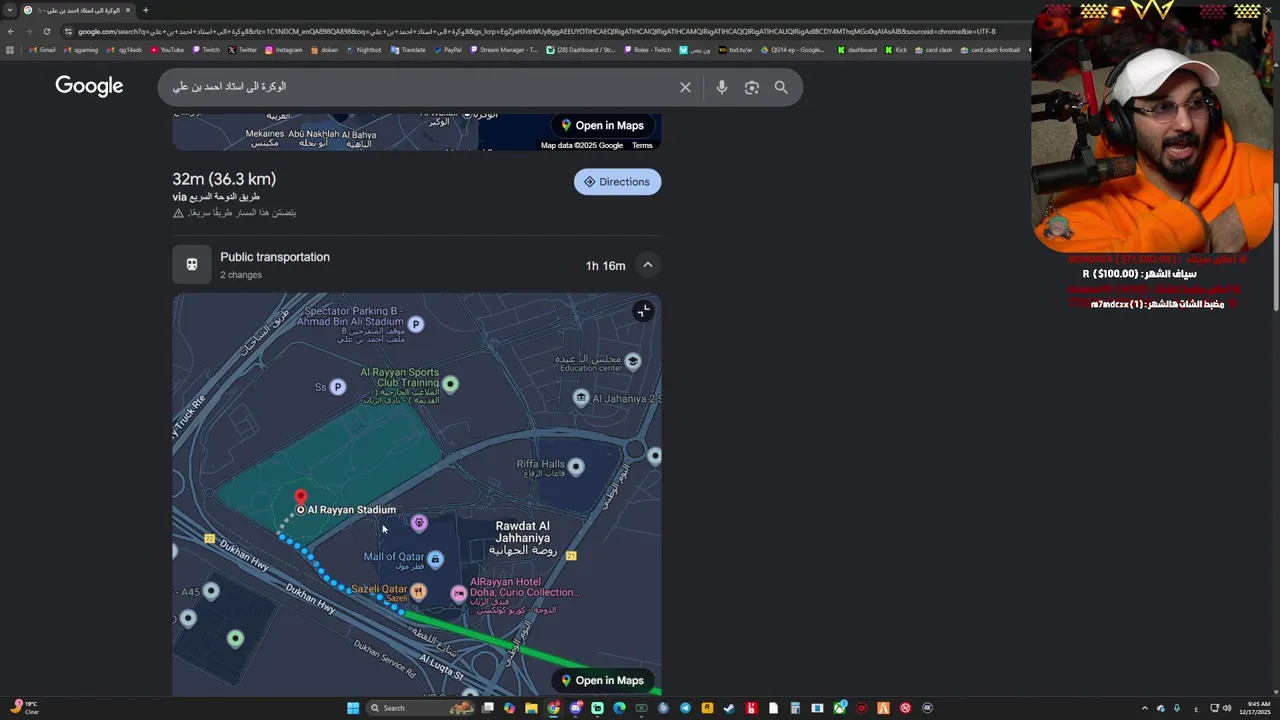
Task: Click the Directions button
Action: [617, 182]
